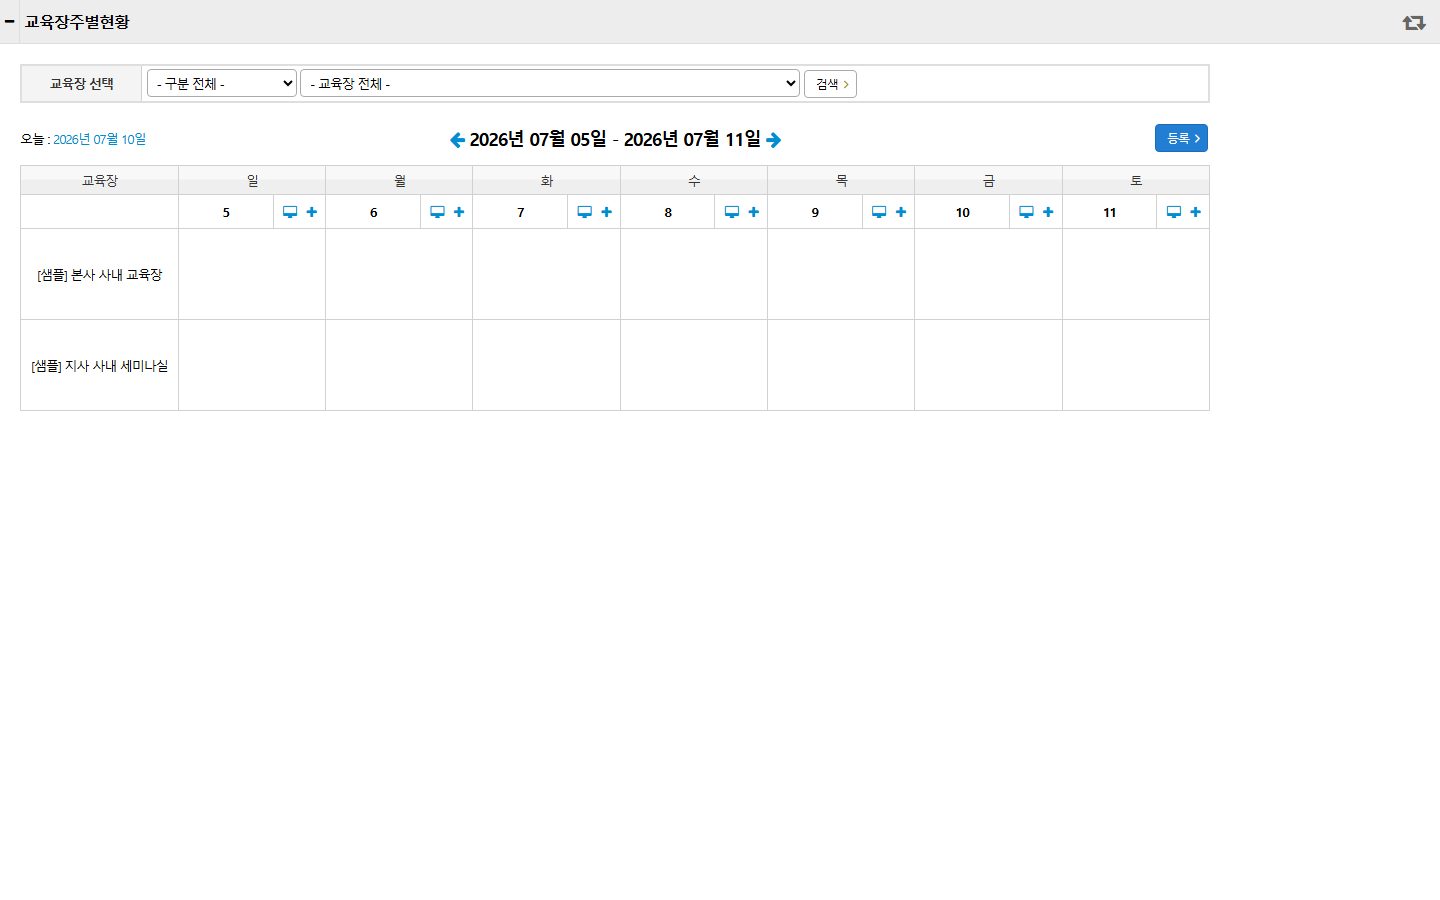Click the refresh icon at top right
The width and height of the screenshot is (1440, 900).
click(x=1414, y=22)
